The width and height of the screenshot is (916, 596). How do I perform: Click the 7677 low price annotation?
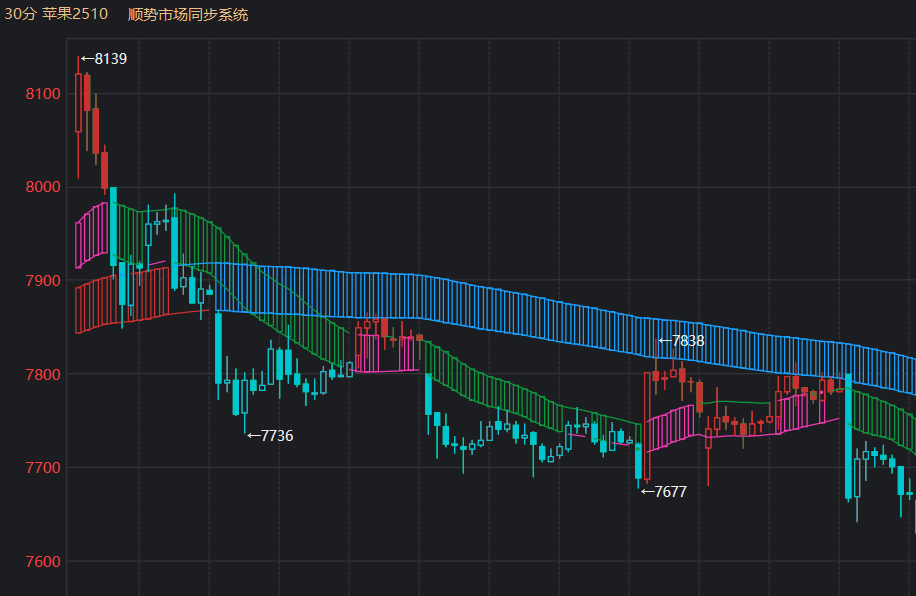[664, 492]
